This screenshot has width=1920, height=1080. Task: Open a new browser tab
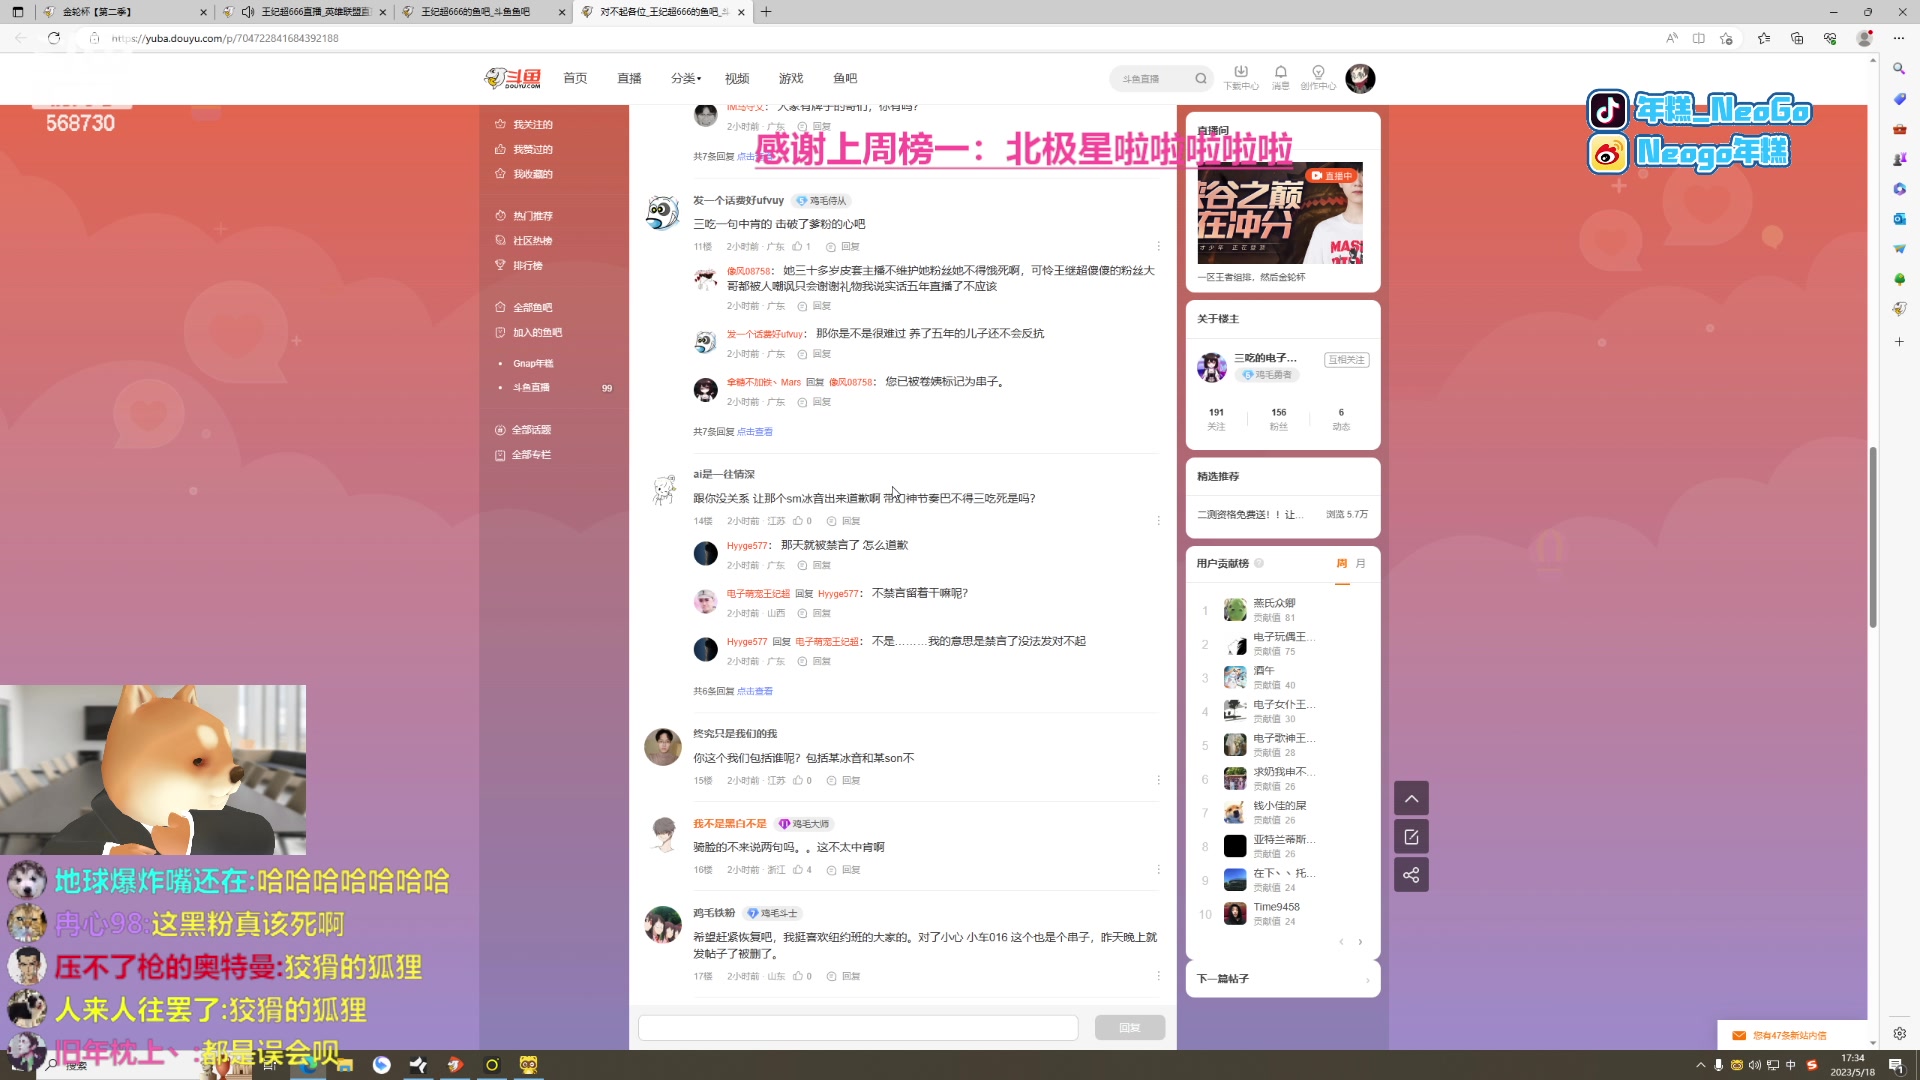[x=766, y=12]
